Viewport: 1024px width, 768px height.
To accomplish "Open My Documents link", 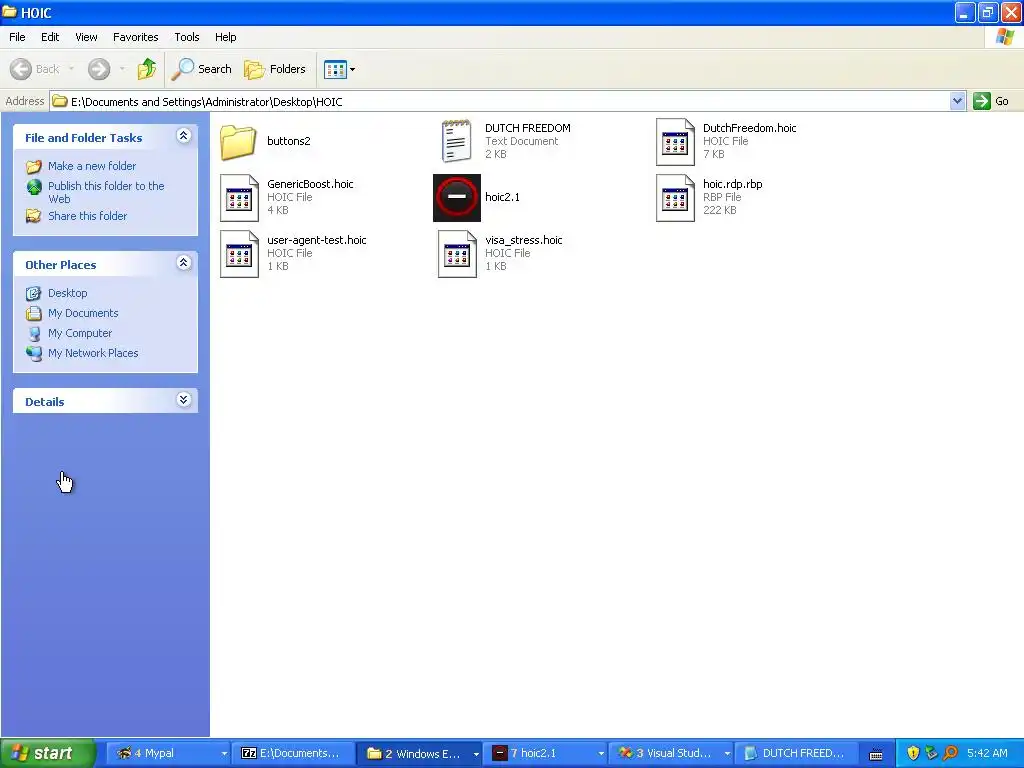I will [83, 313].
